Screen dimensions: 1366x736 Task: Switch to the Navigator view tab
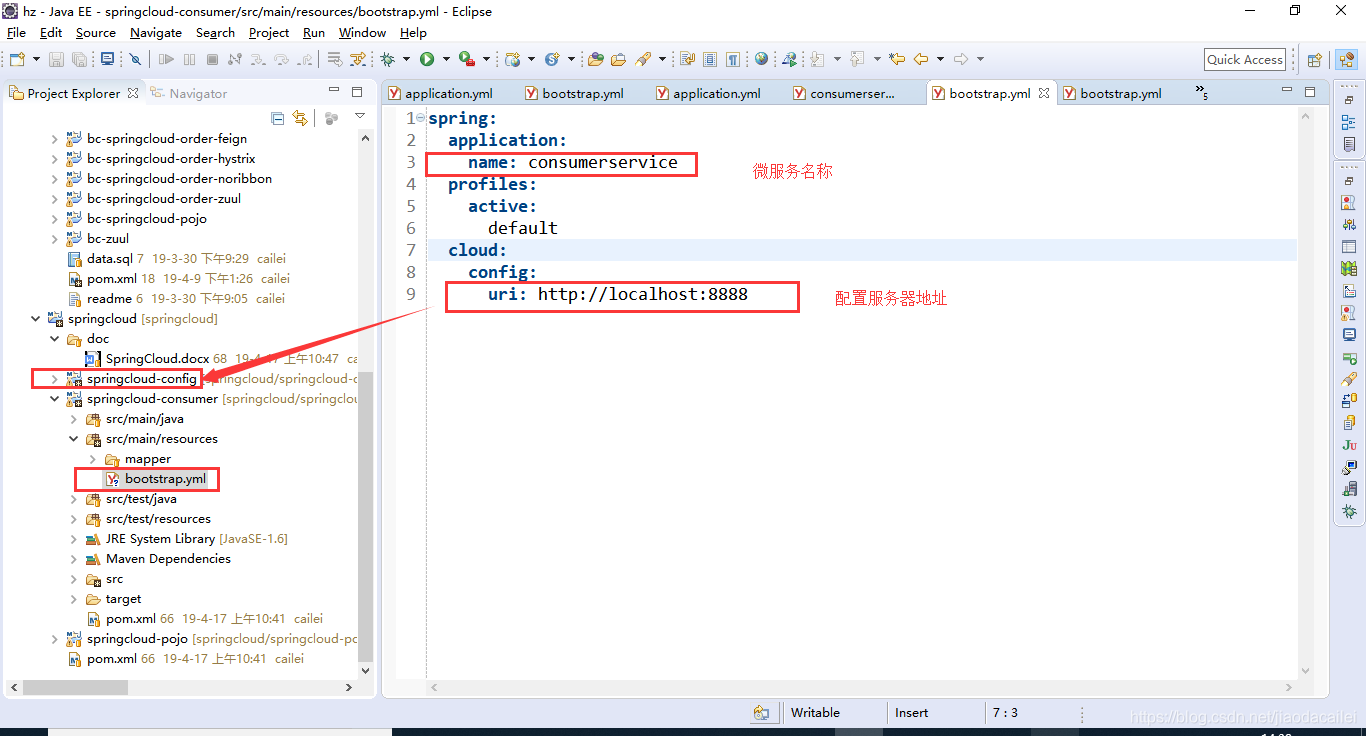tap(189, 93)
